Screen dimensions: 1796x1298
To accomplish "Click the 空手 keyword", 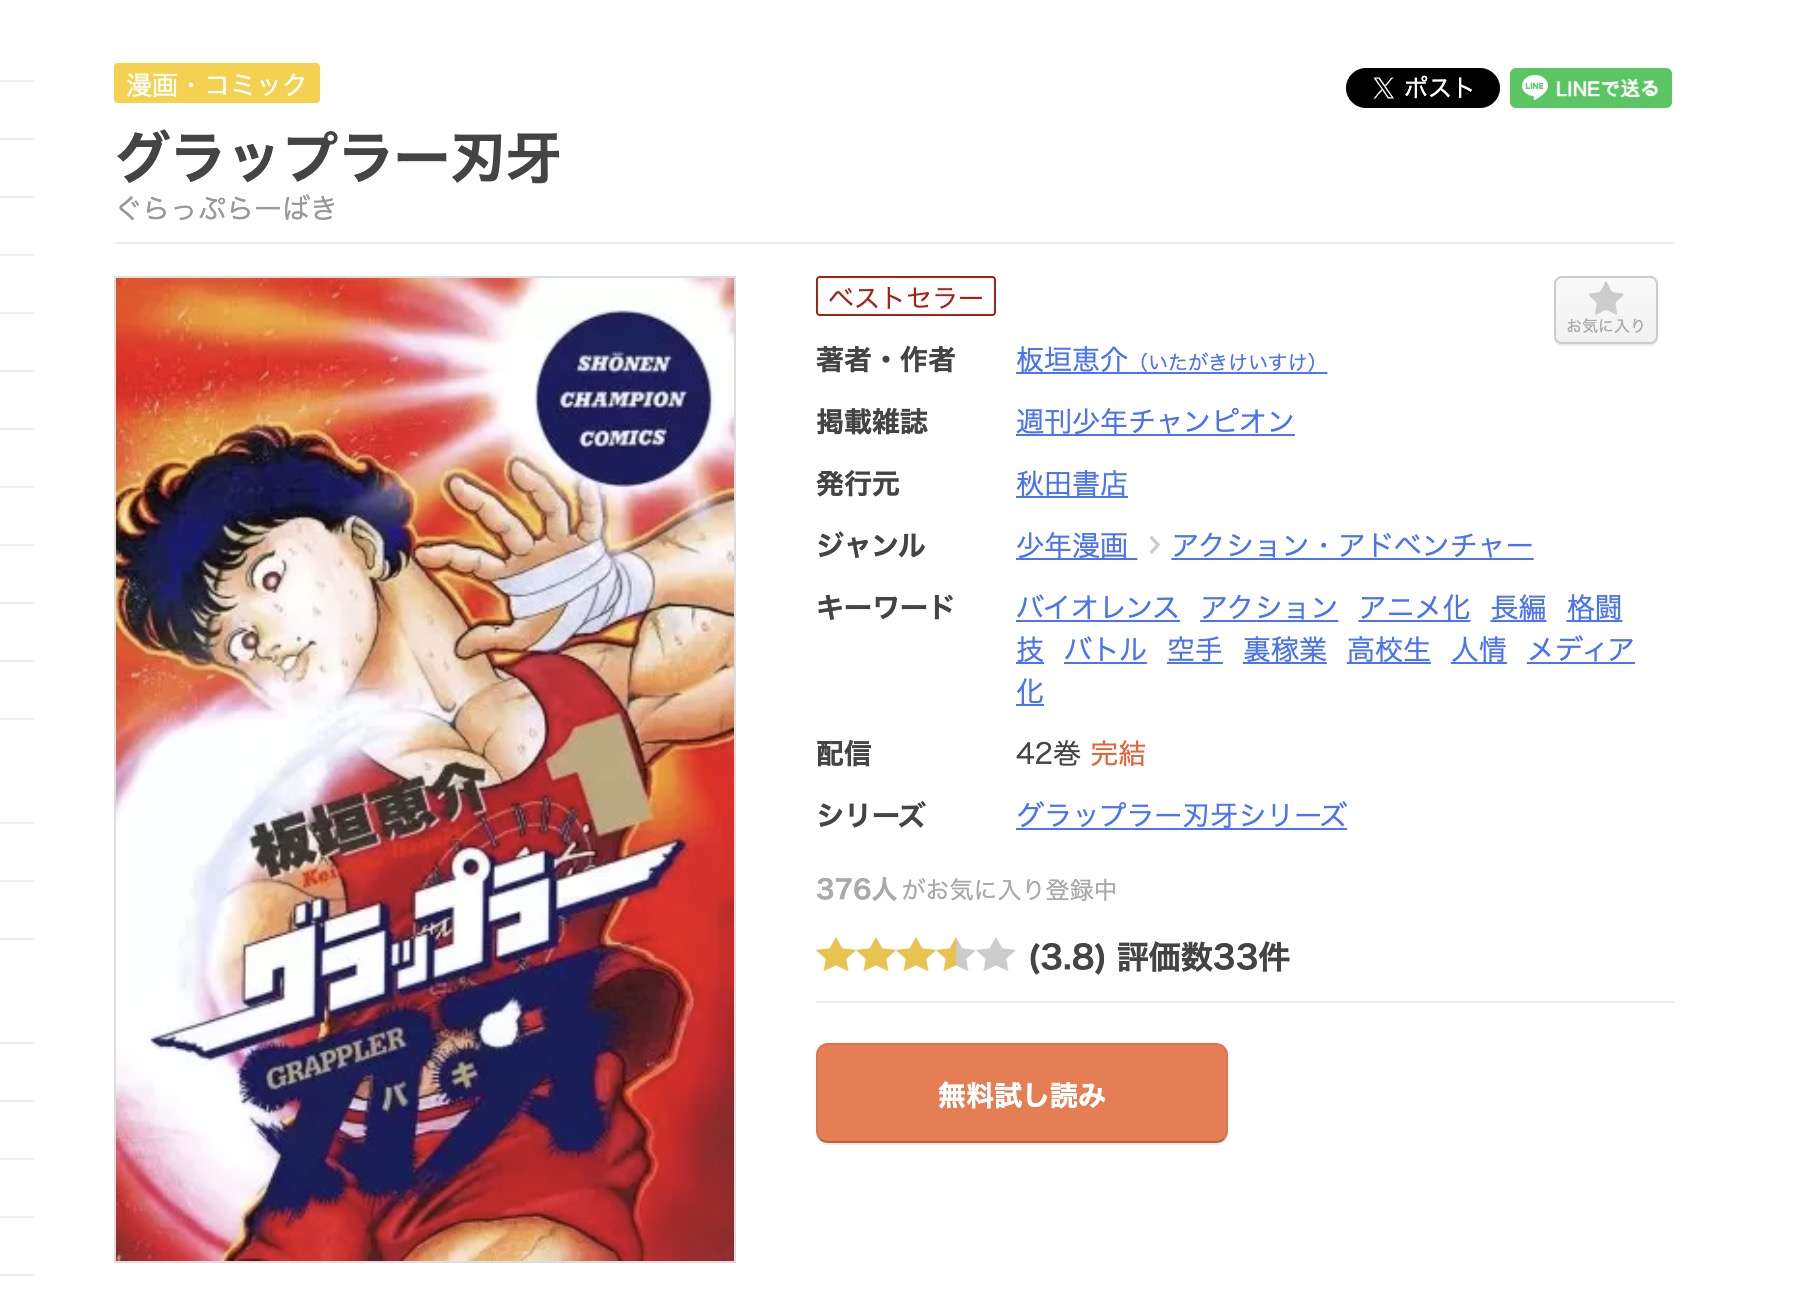I will [1194, 650].
